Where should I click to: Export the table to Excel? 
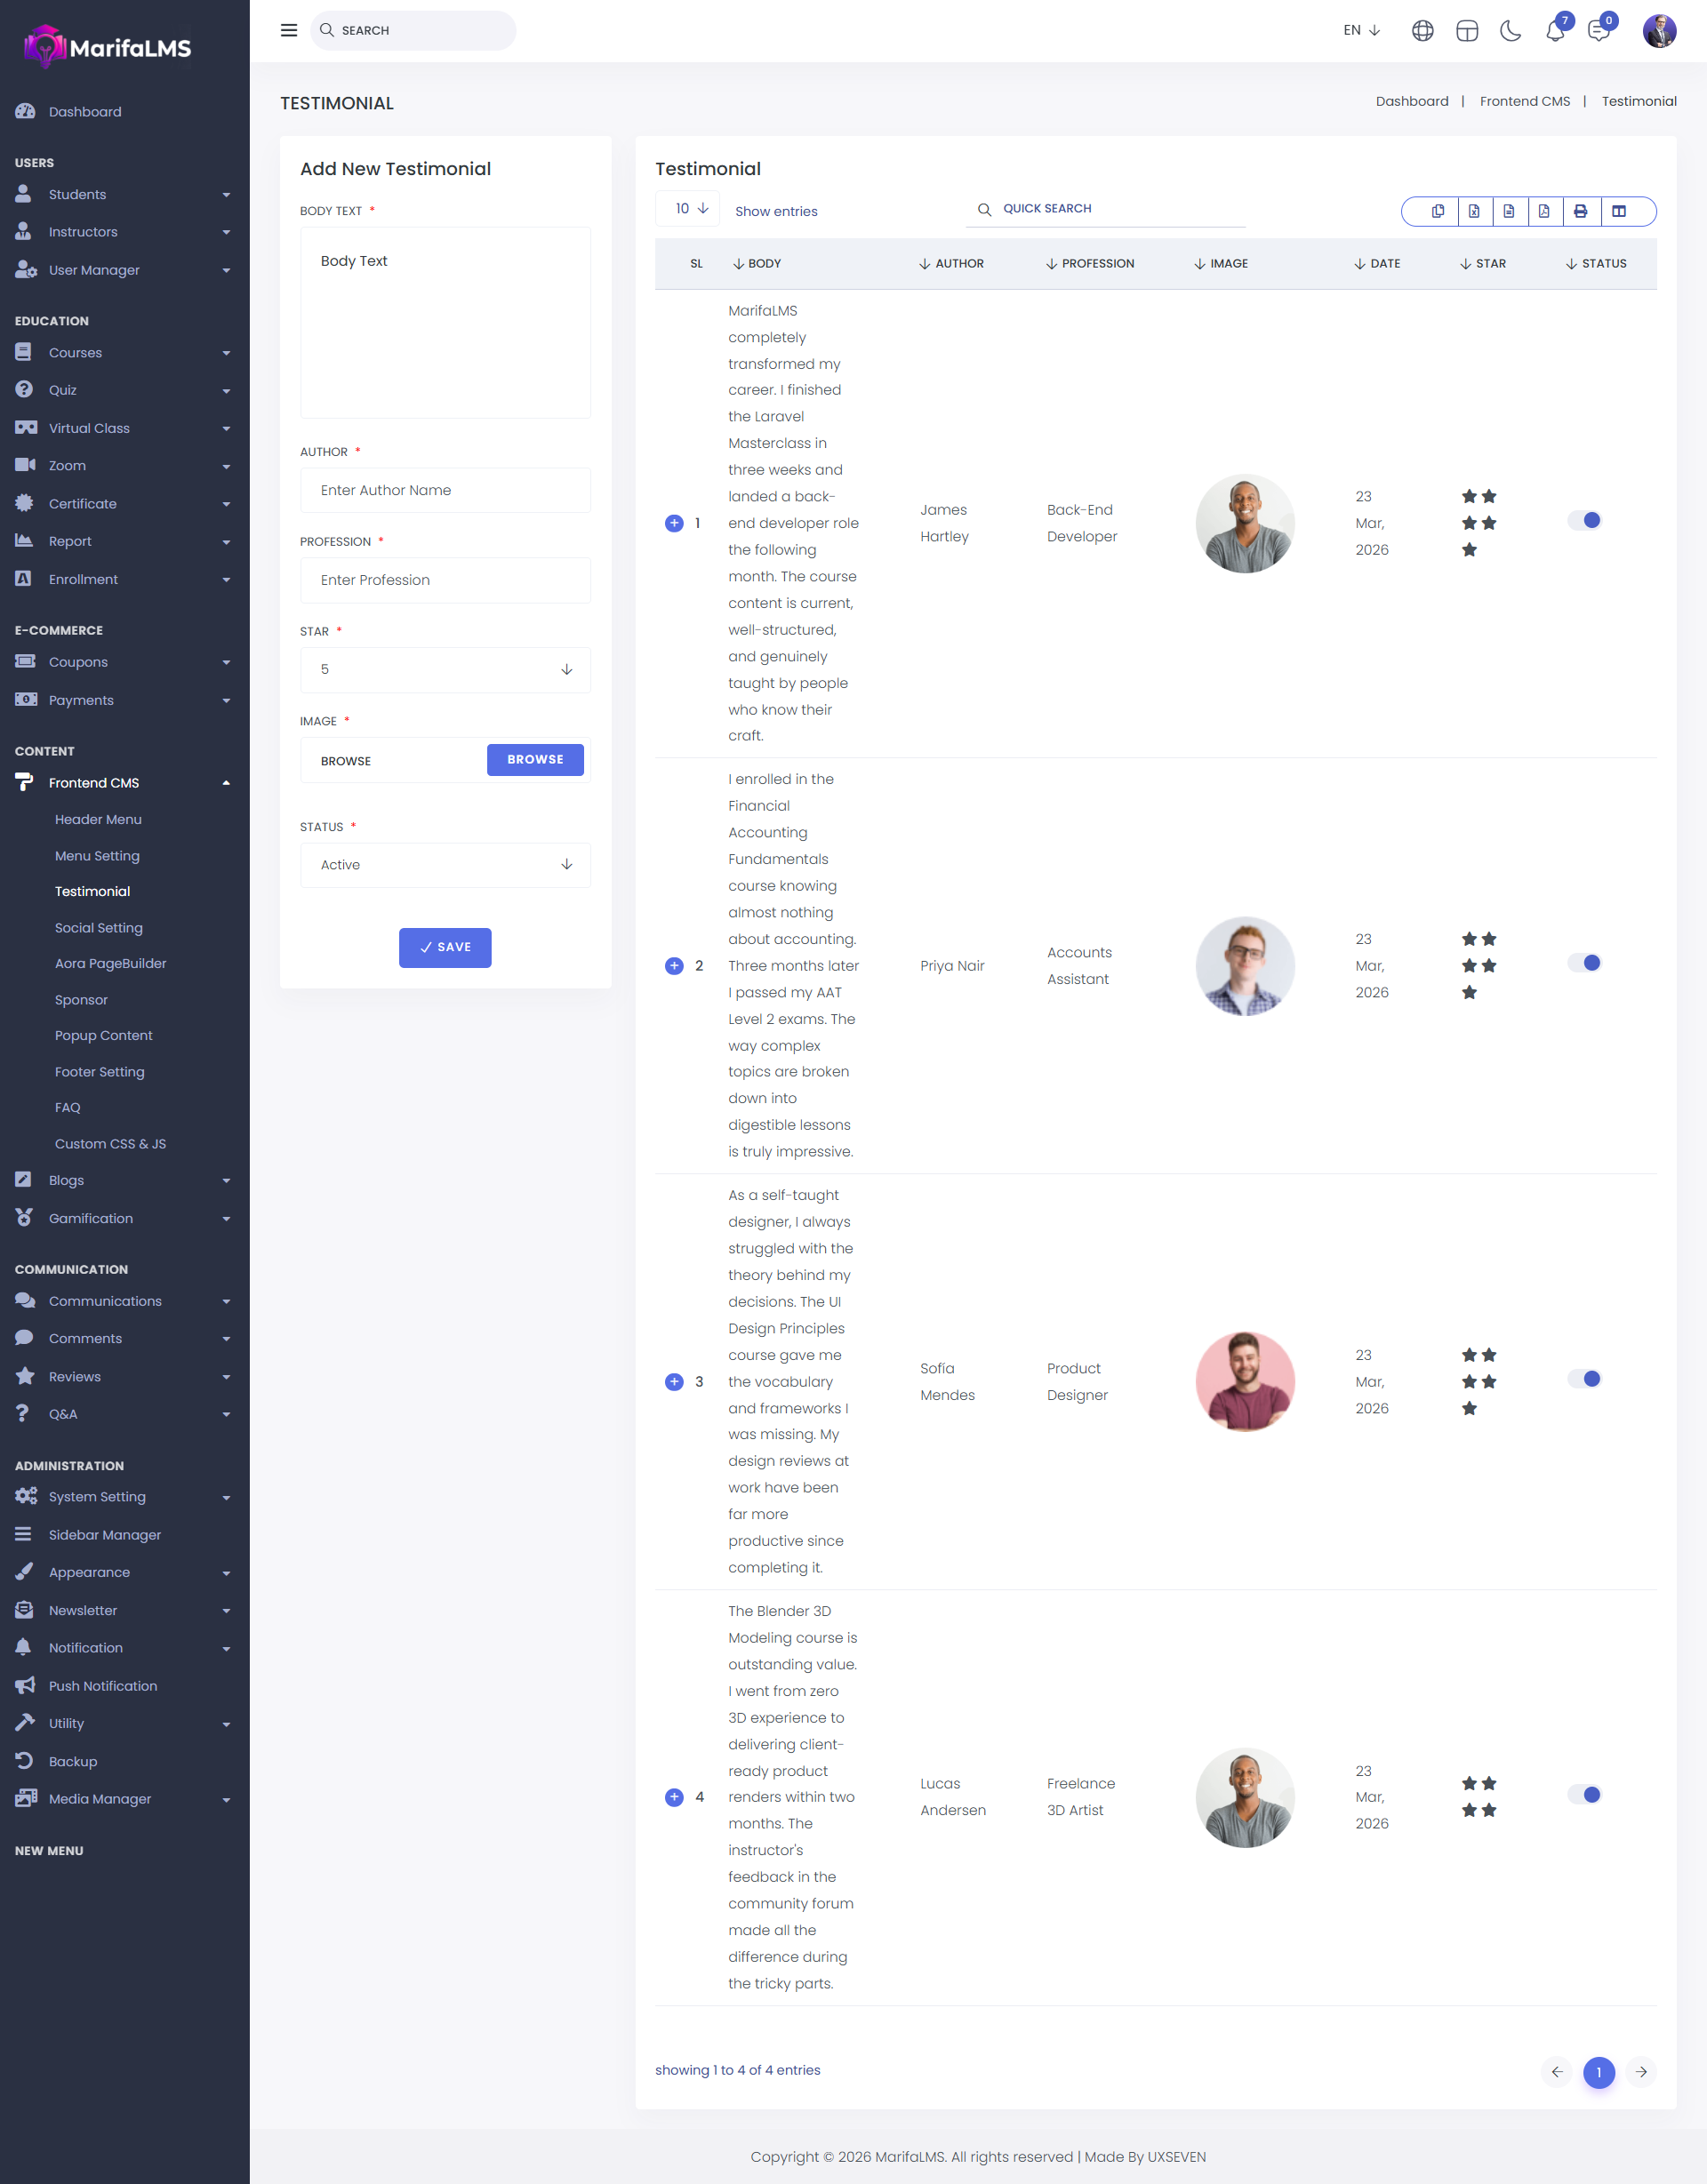click(x=1474, y=211)
